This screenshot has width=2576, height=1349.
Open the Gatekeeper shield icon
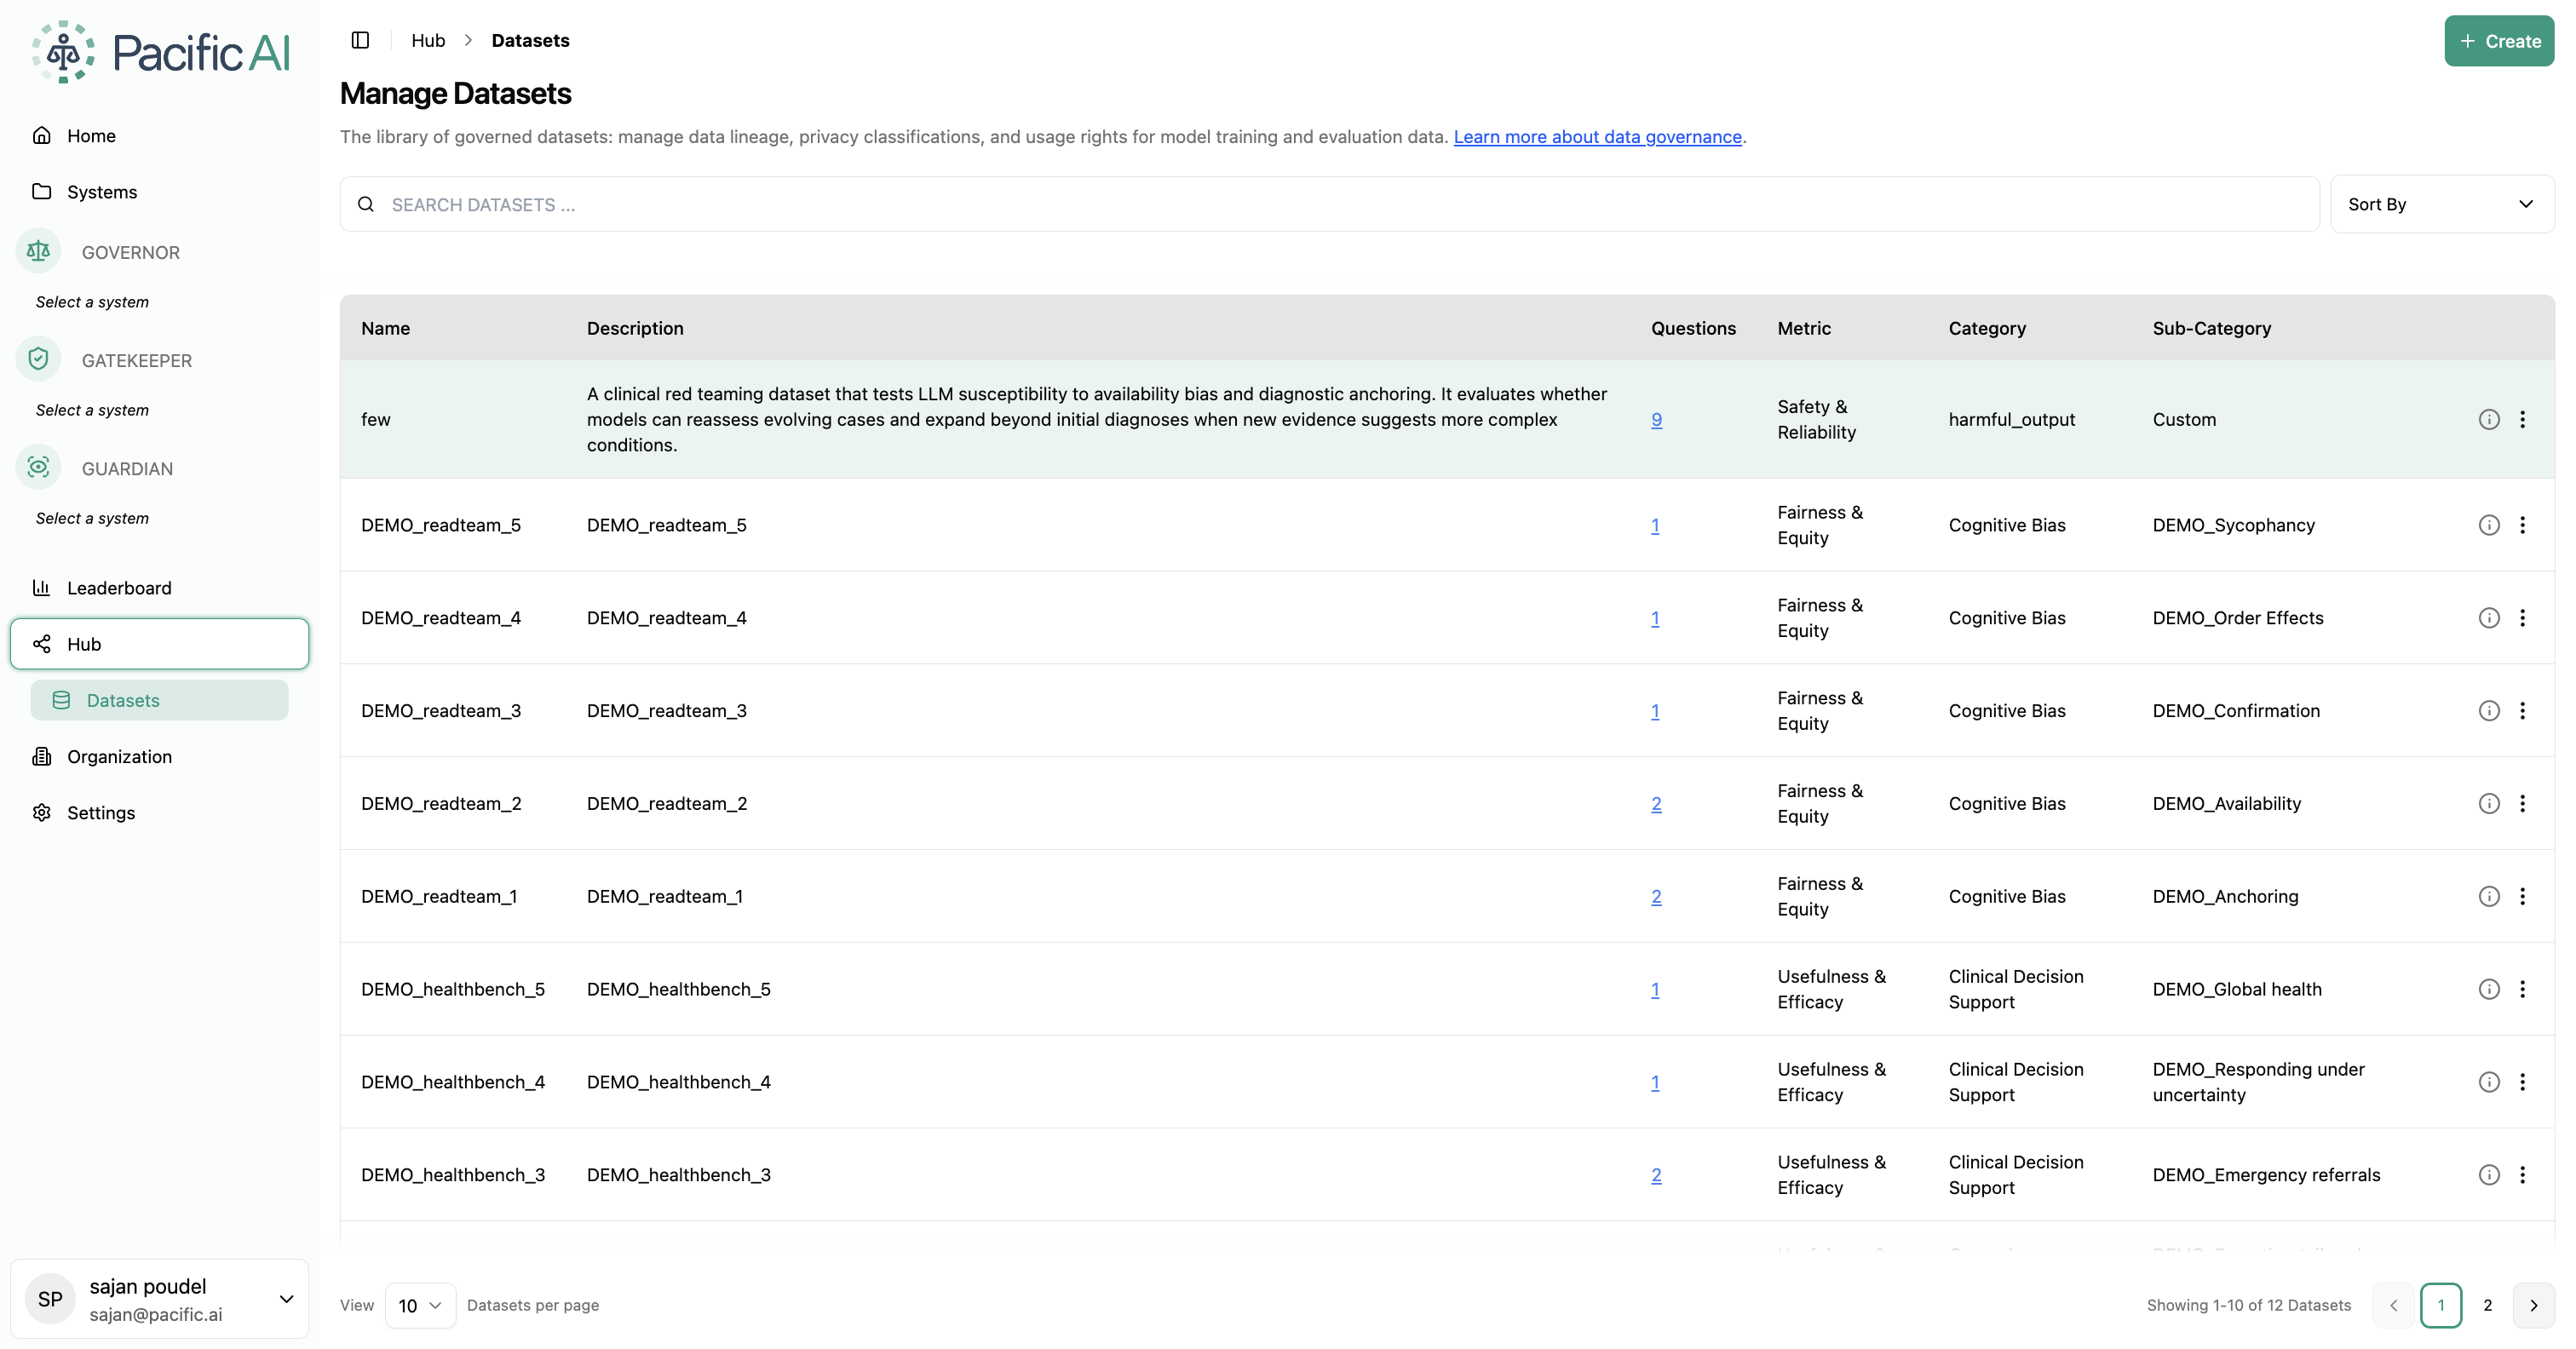(39, 359)
